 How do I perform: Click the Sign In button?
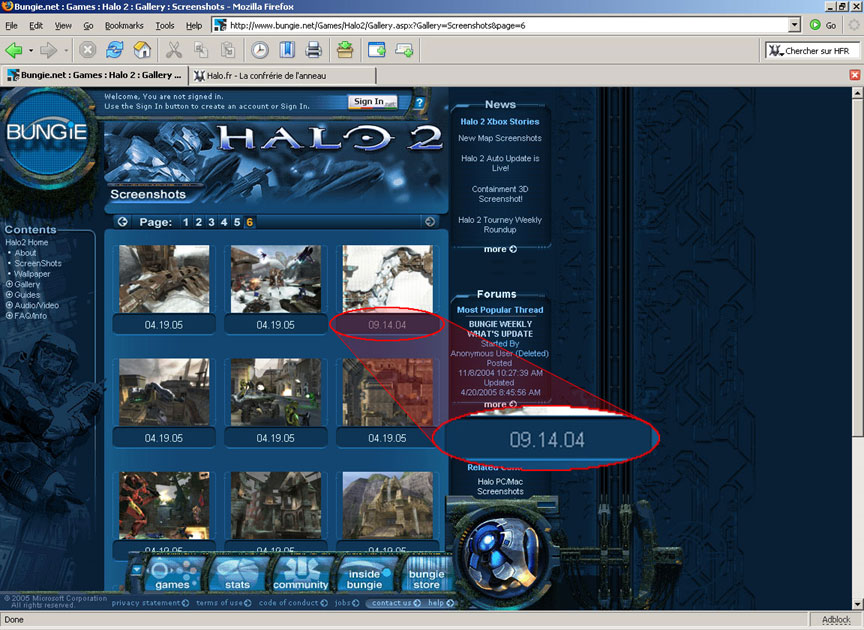tap(373, 102)
